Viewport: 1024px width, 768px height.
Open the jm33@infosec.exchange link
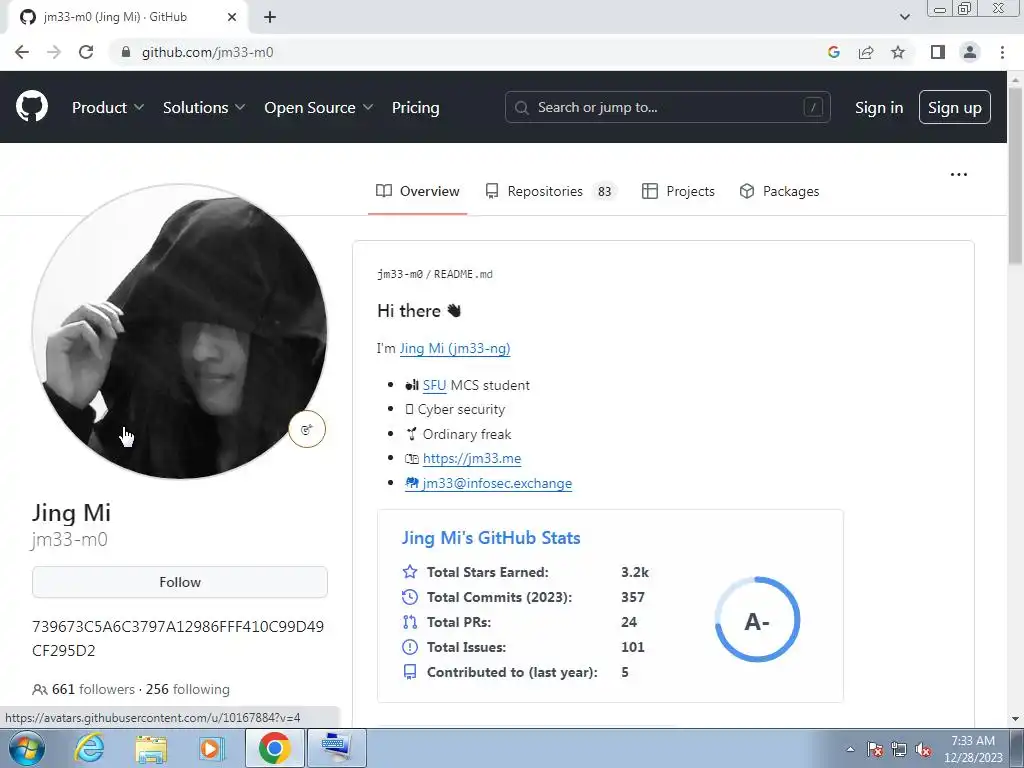488,483
